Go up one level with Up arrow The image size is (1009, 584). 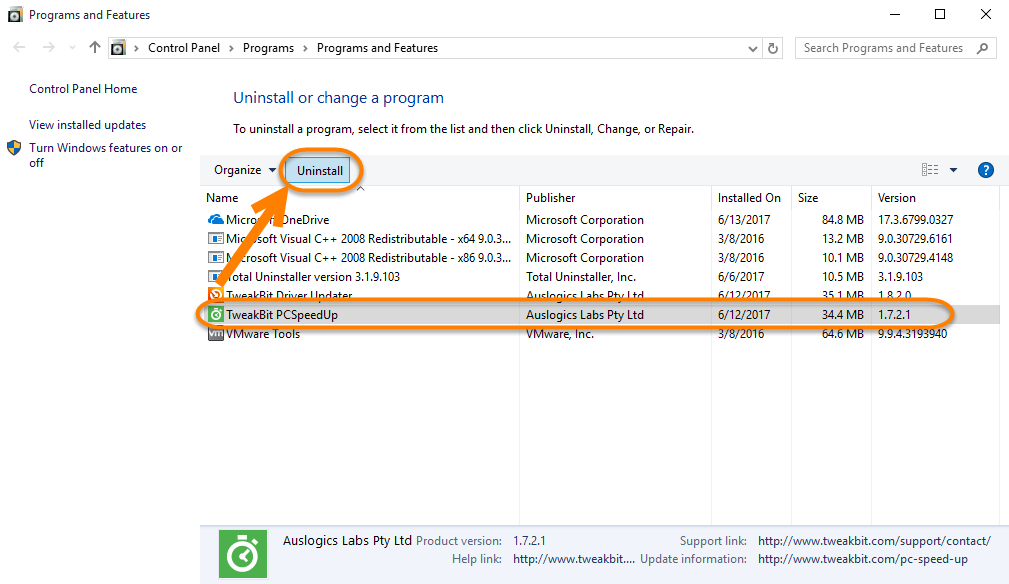pos(95,47)
